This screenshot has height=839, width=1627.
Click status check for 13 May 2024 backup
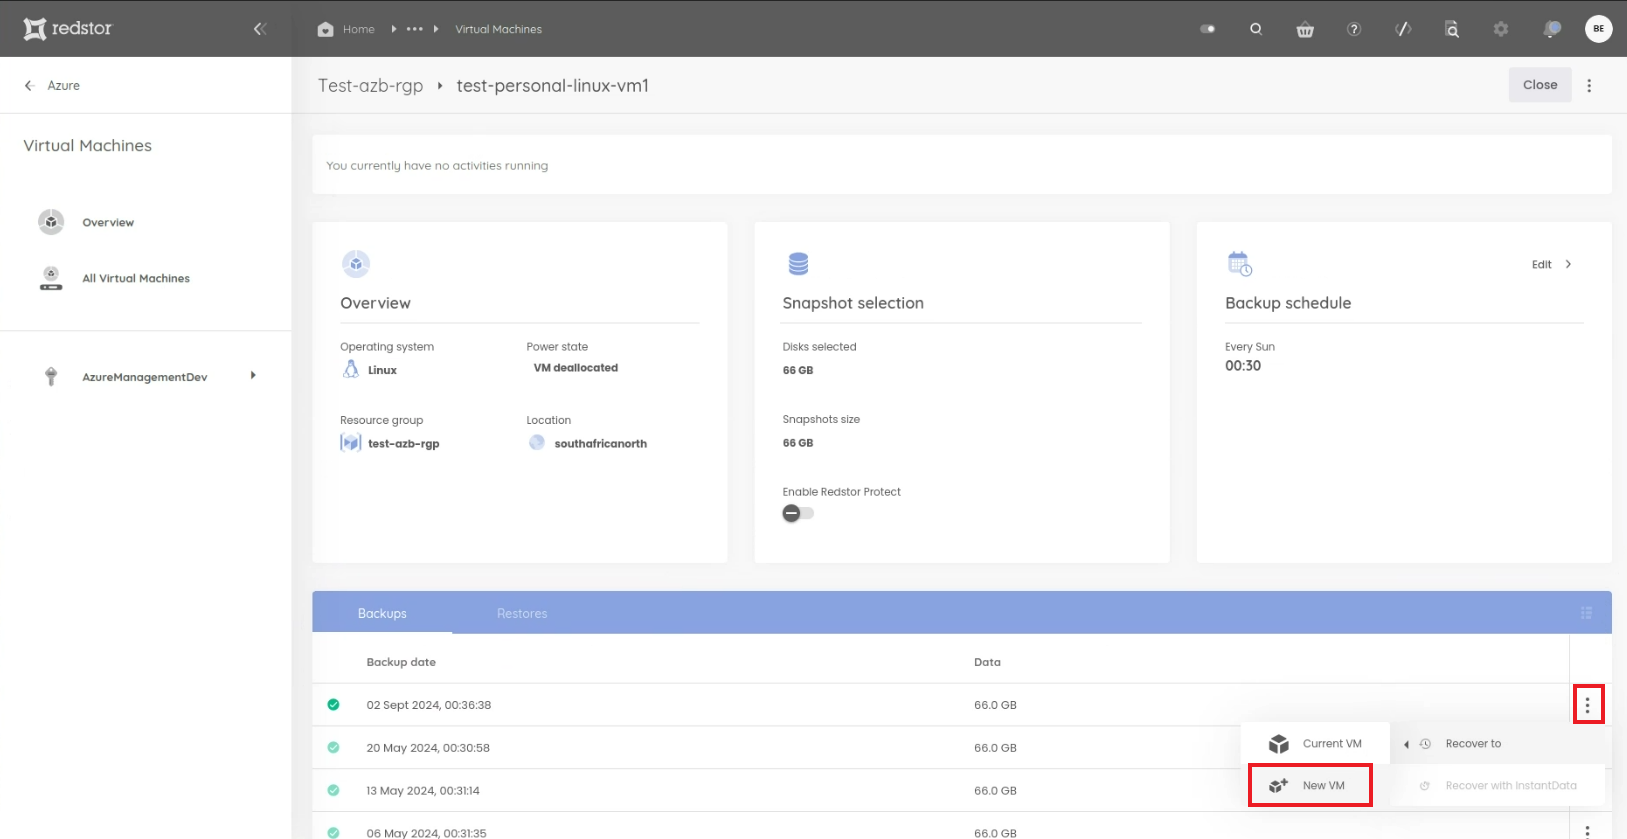[333, 790]
